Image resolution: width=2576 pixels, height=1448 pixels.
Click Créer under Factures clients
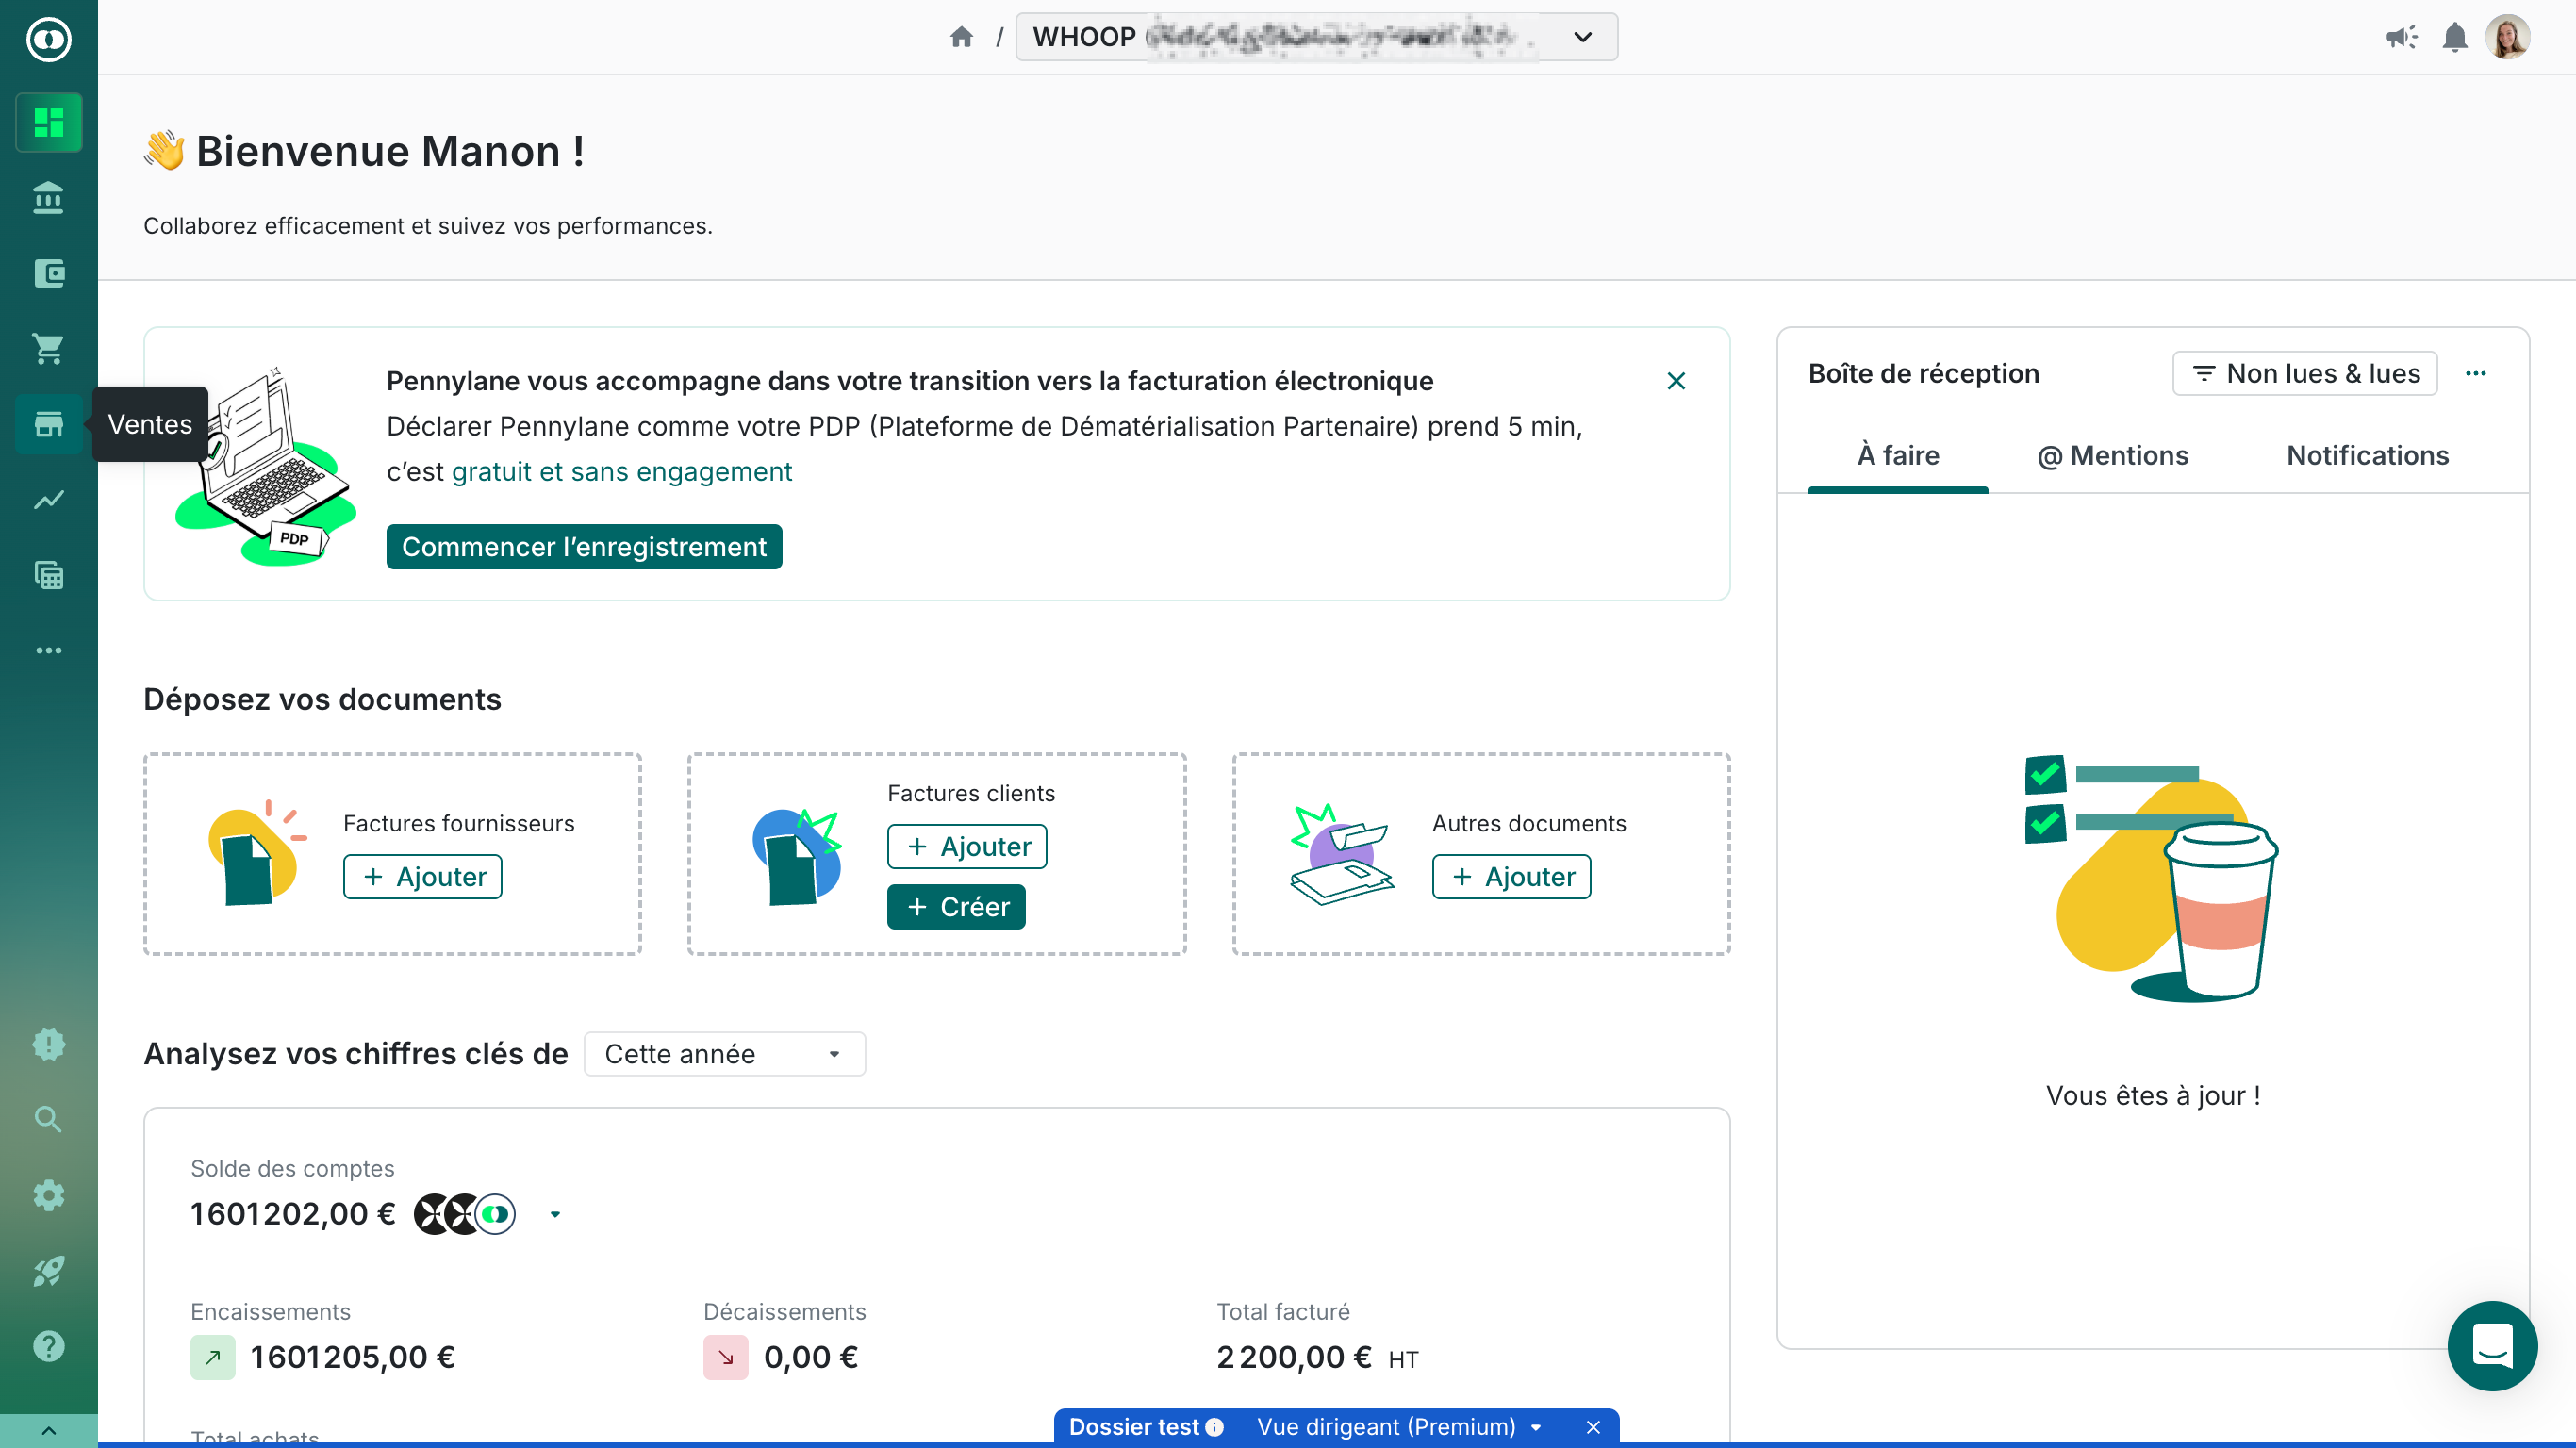956,907
